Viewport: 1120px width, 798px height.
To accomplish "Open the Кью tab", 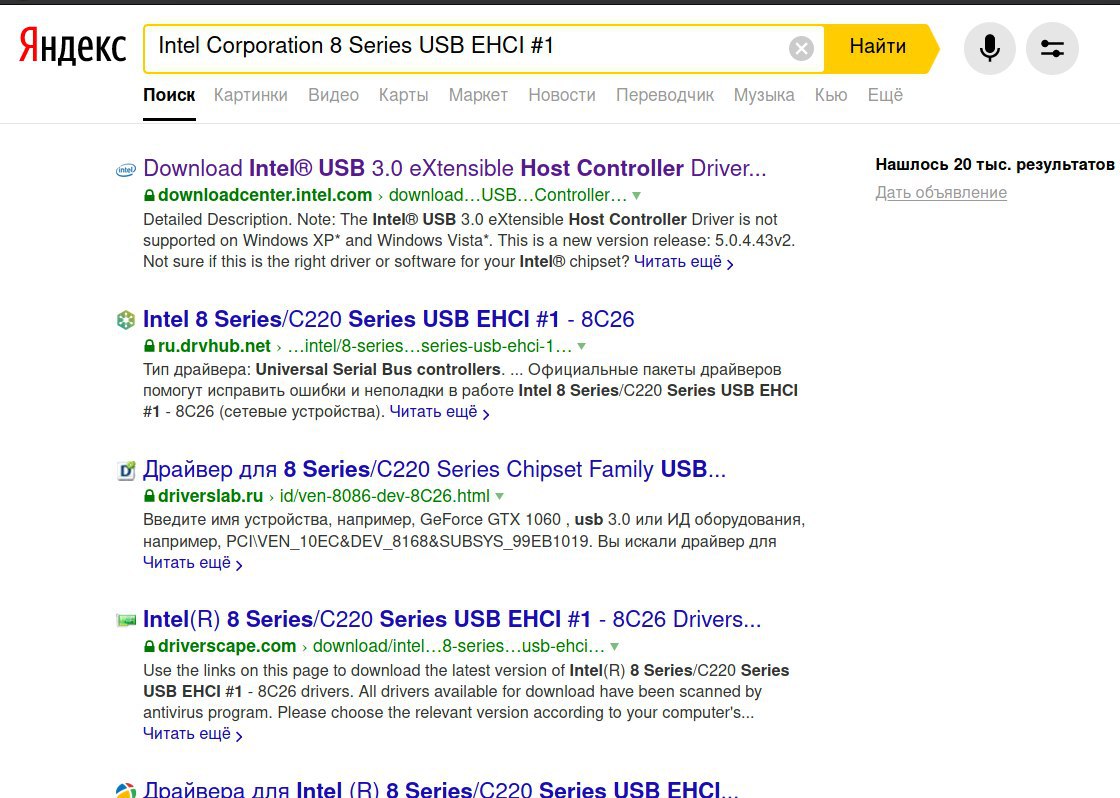I will [x=831, y=95].
